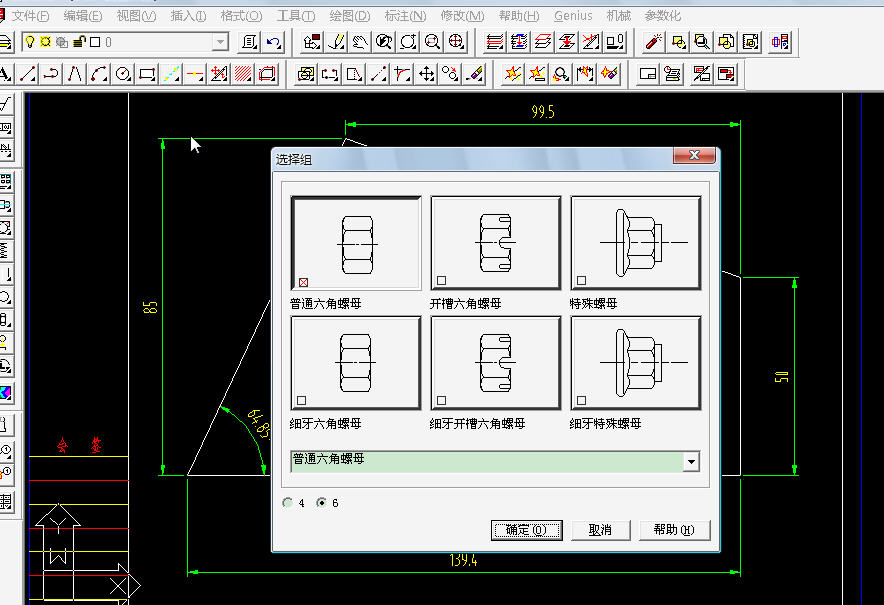Click the zoom window magnifier icon
Viewport: 884px width, 605px height.
432,42
